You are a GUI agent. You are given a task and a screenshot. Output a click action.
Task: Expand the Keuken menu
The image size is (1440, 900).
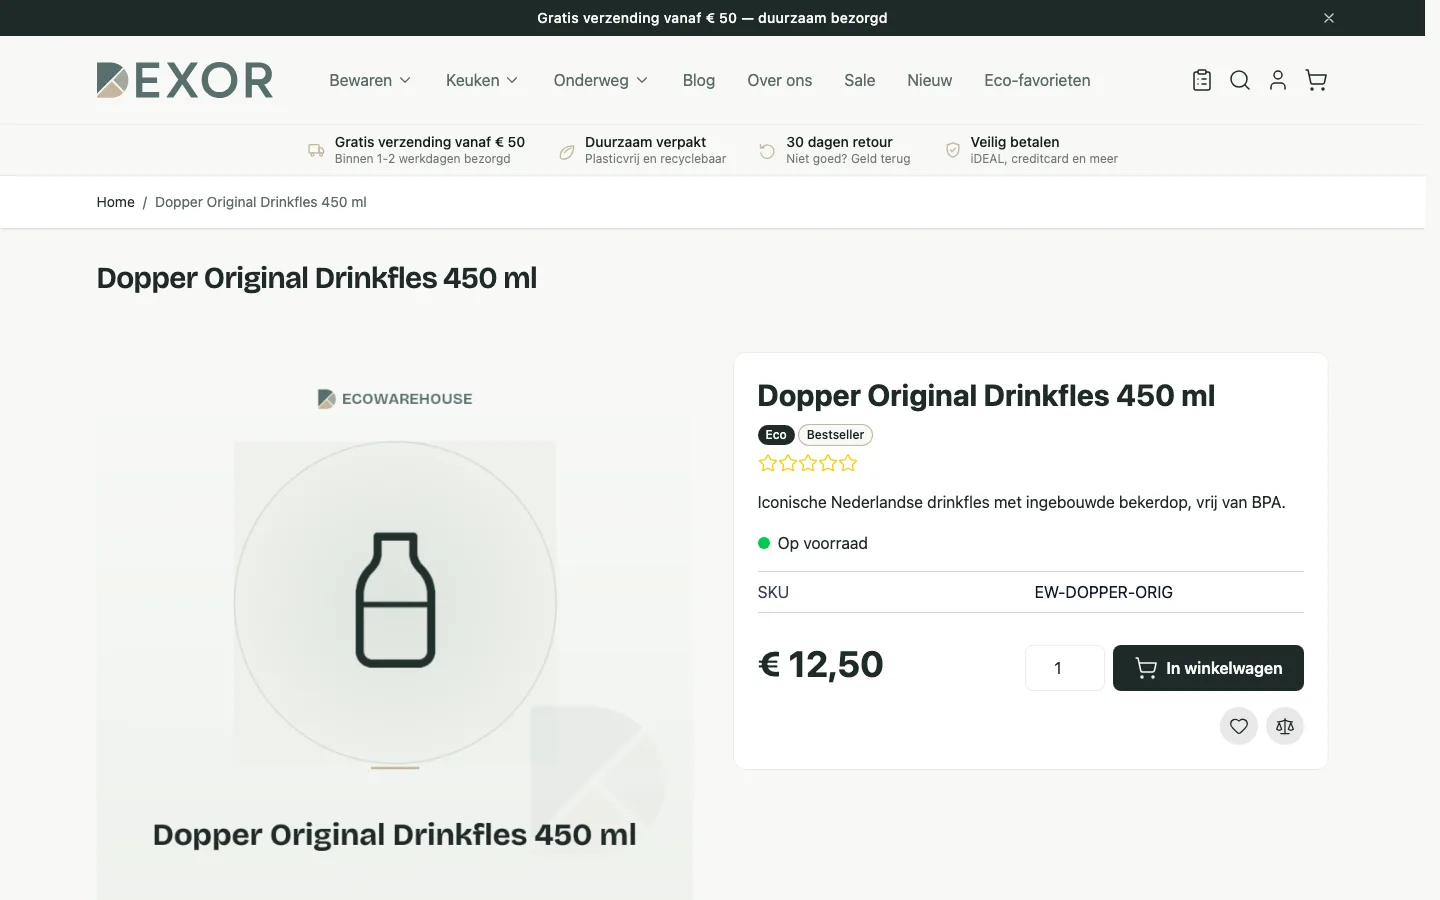click(482, 80)
